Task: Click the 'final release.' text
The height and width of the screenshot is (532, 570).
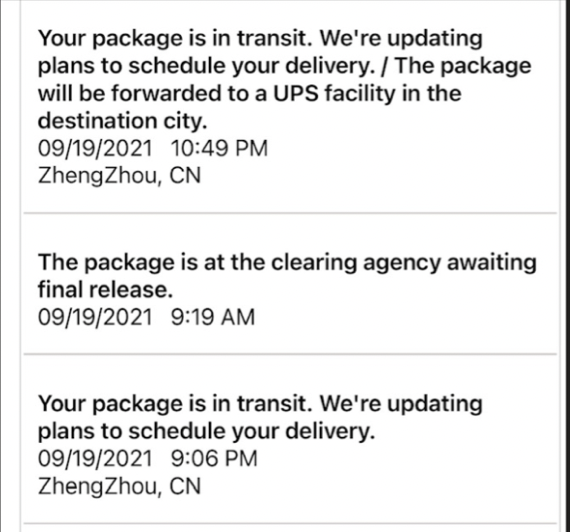Action: [105, 290]
